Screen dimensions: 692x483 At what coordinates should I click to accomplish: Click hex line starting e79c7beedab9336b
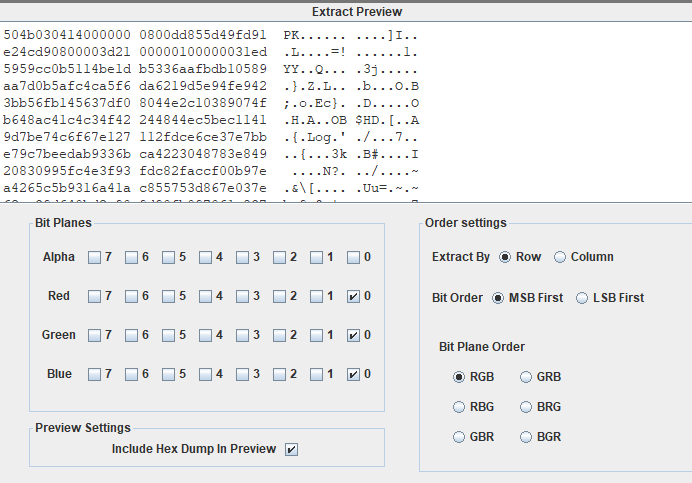point(211,154)
